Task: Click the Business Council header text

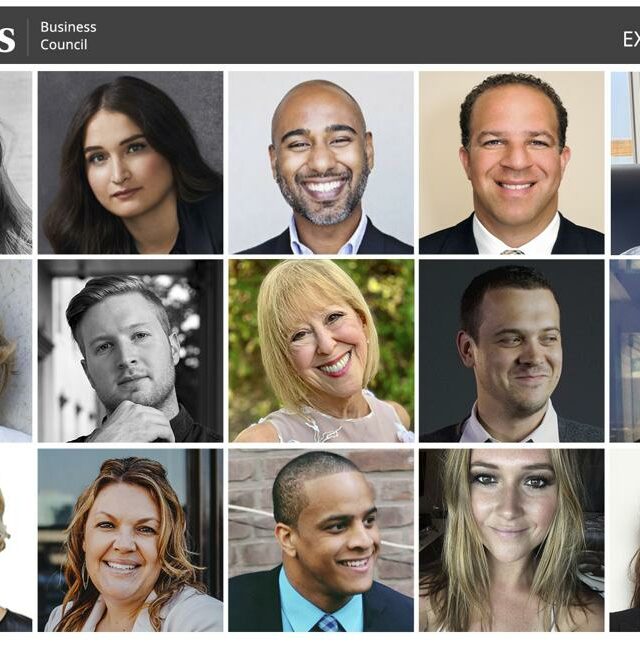Action: [x=68, y=36]
